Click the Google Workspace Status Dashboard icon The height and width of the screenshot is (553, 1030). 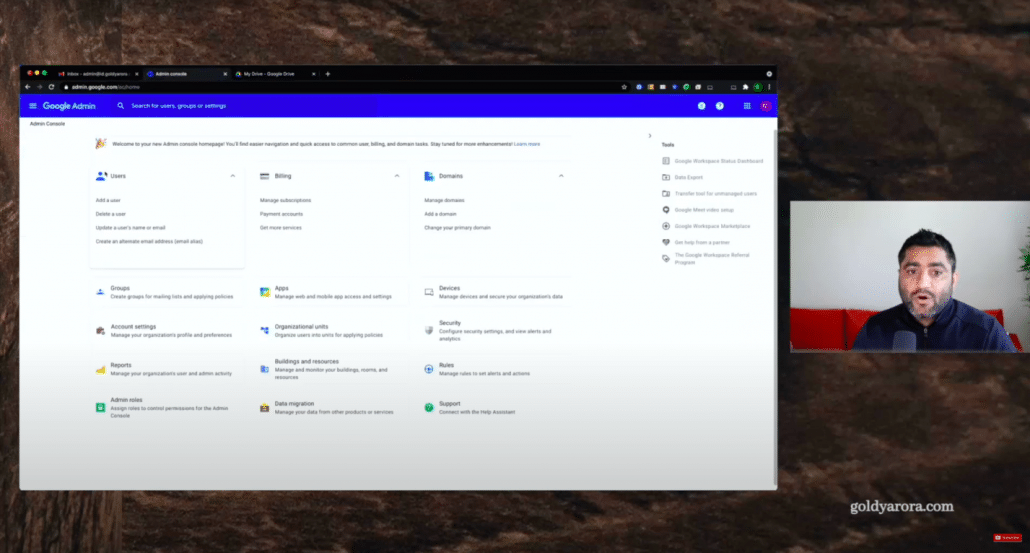[666, 161]
